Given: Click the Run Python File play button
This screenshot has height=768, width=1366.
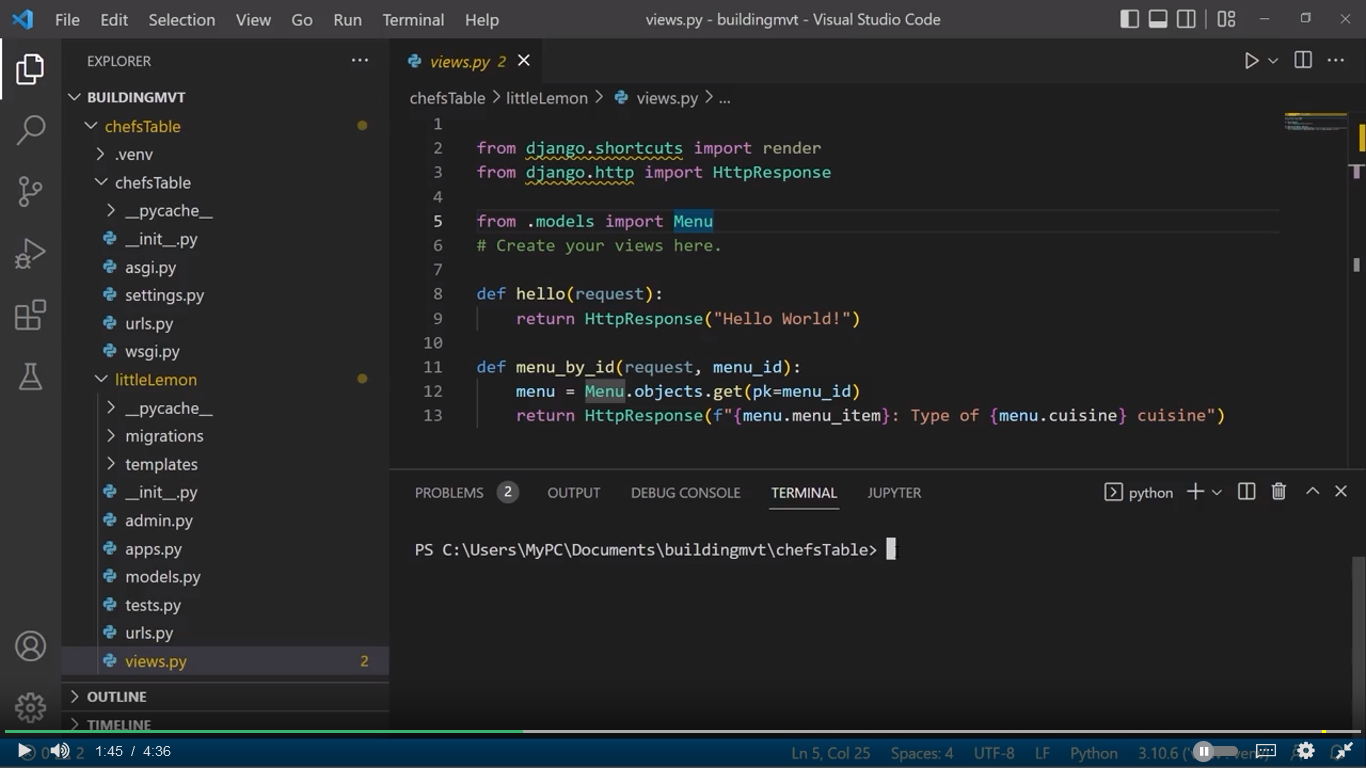Looking at the screenshot, I should 1251,61.
